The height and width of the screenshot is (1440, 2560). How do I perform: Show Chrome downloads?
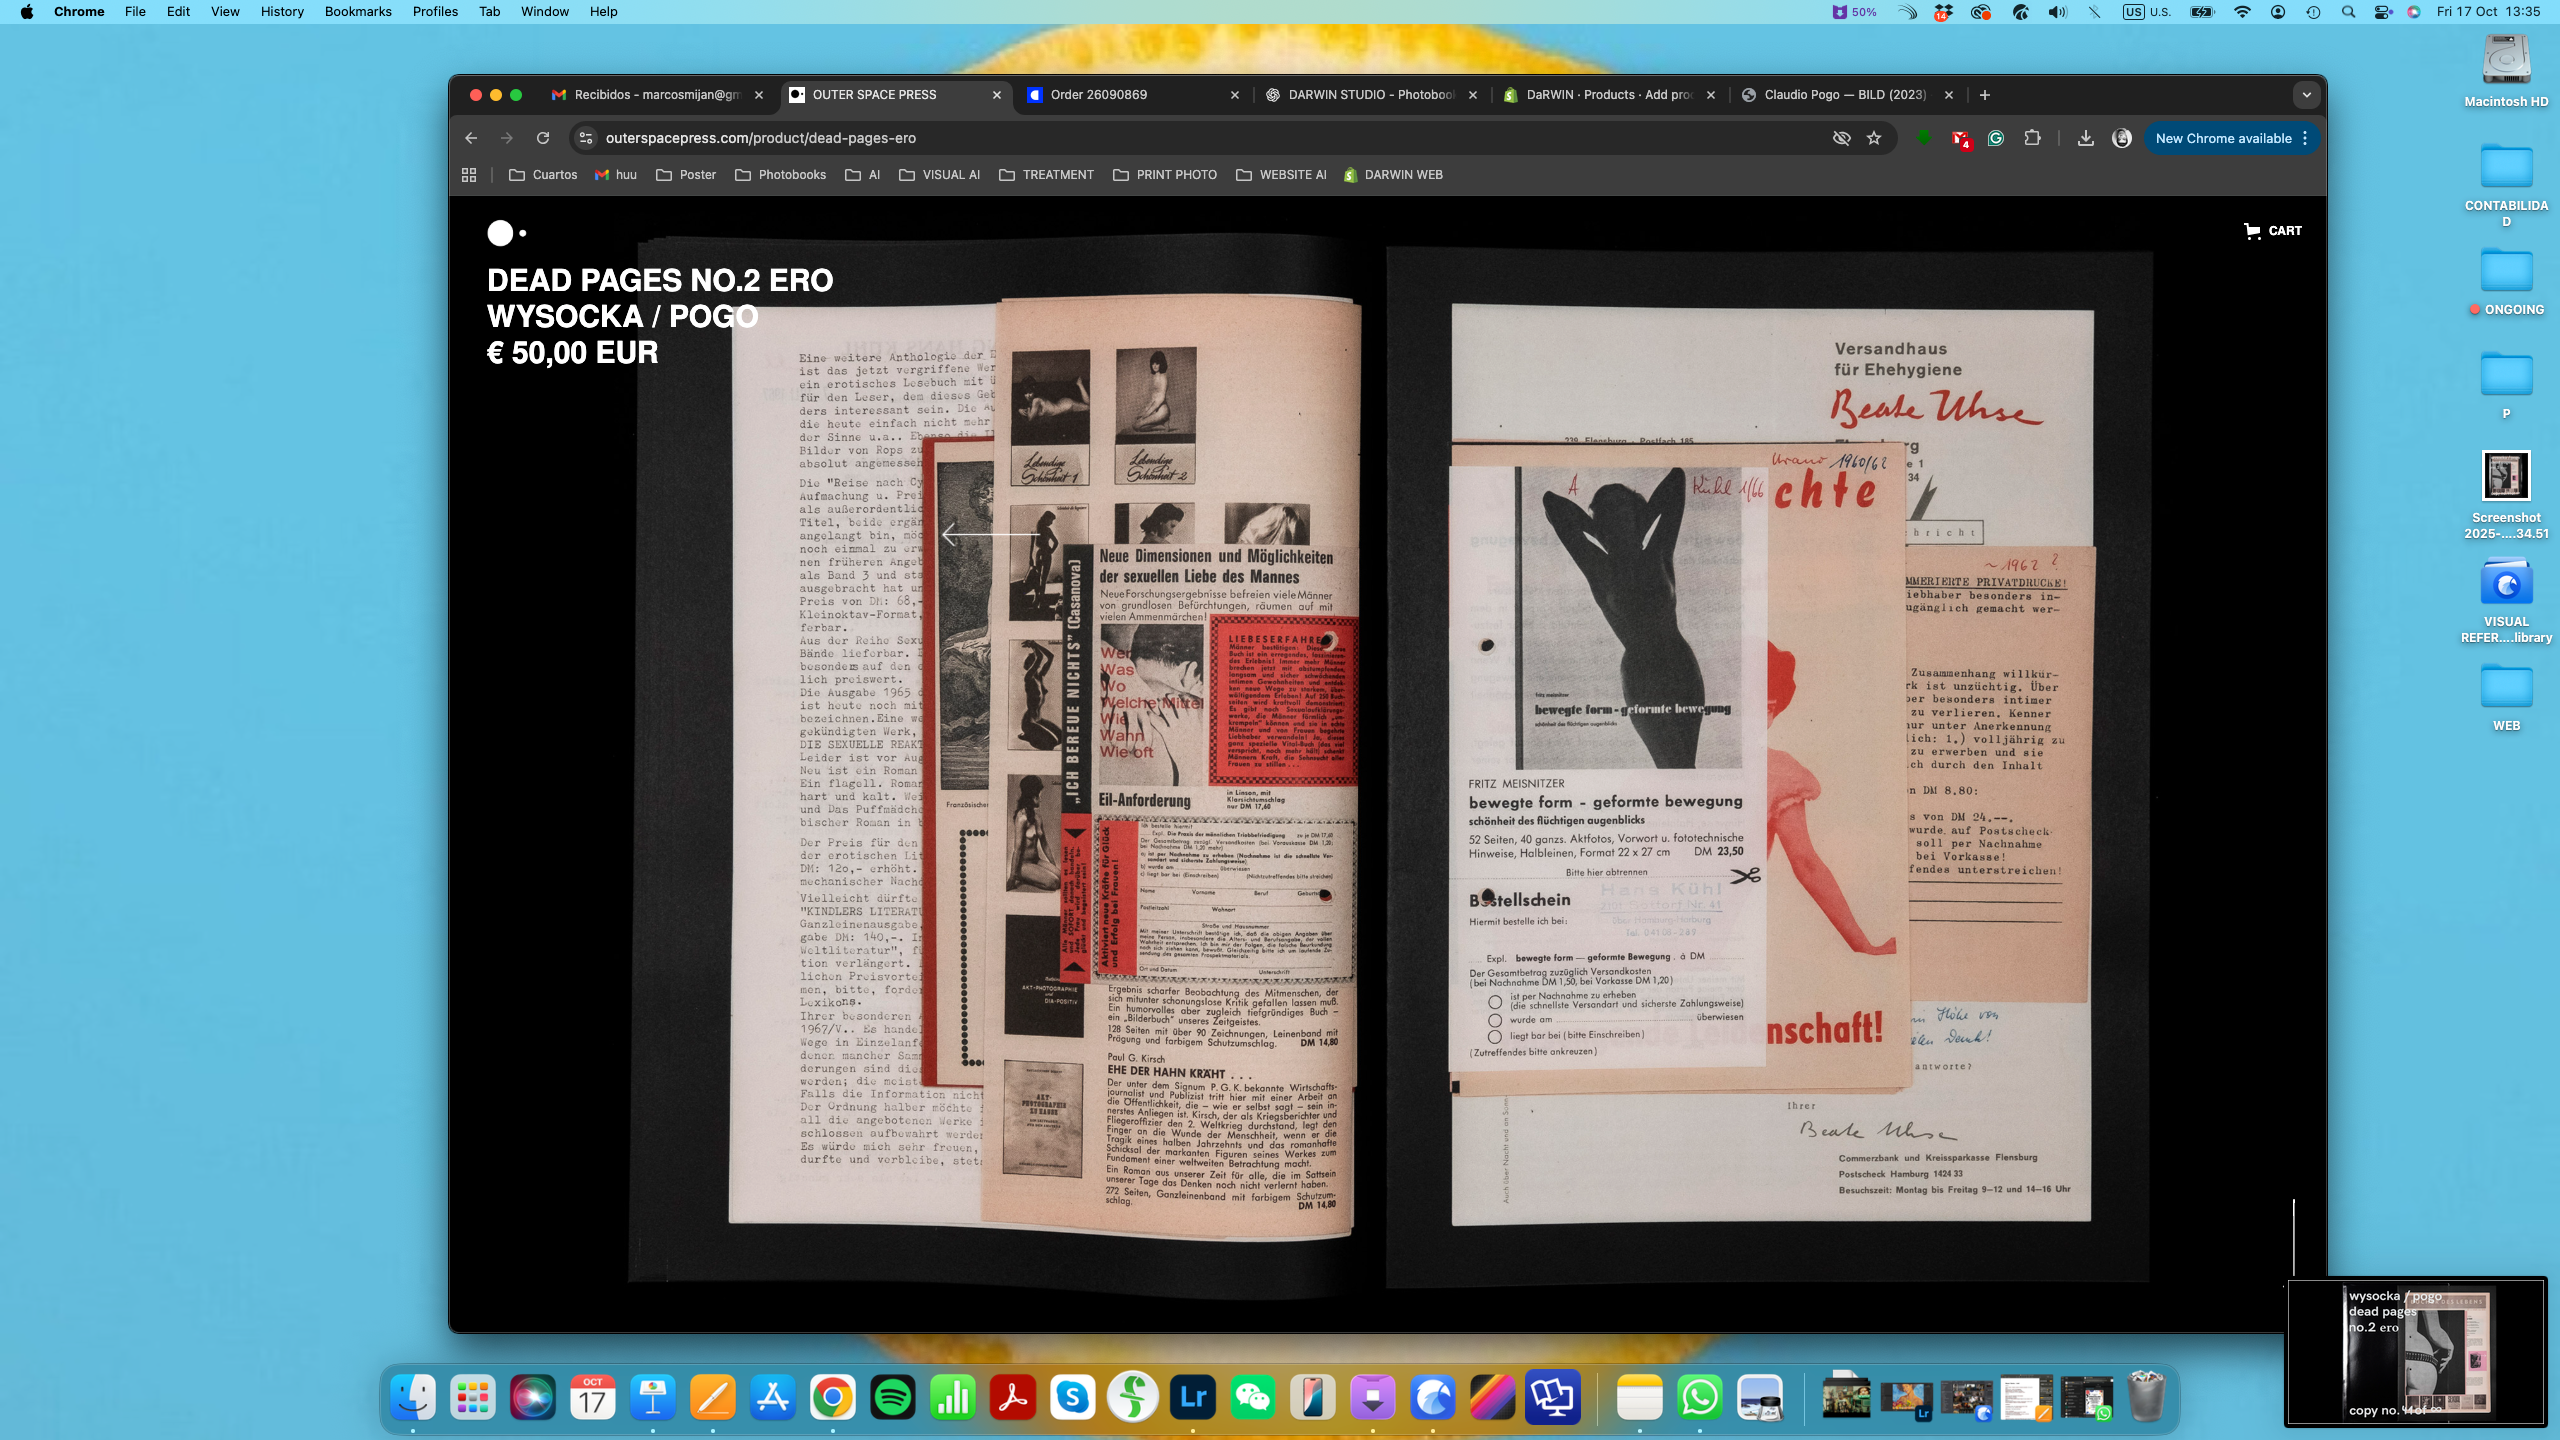pyautogui.click(x=2085, y=138)
